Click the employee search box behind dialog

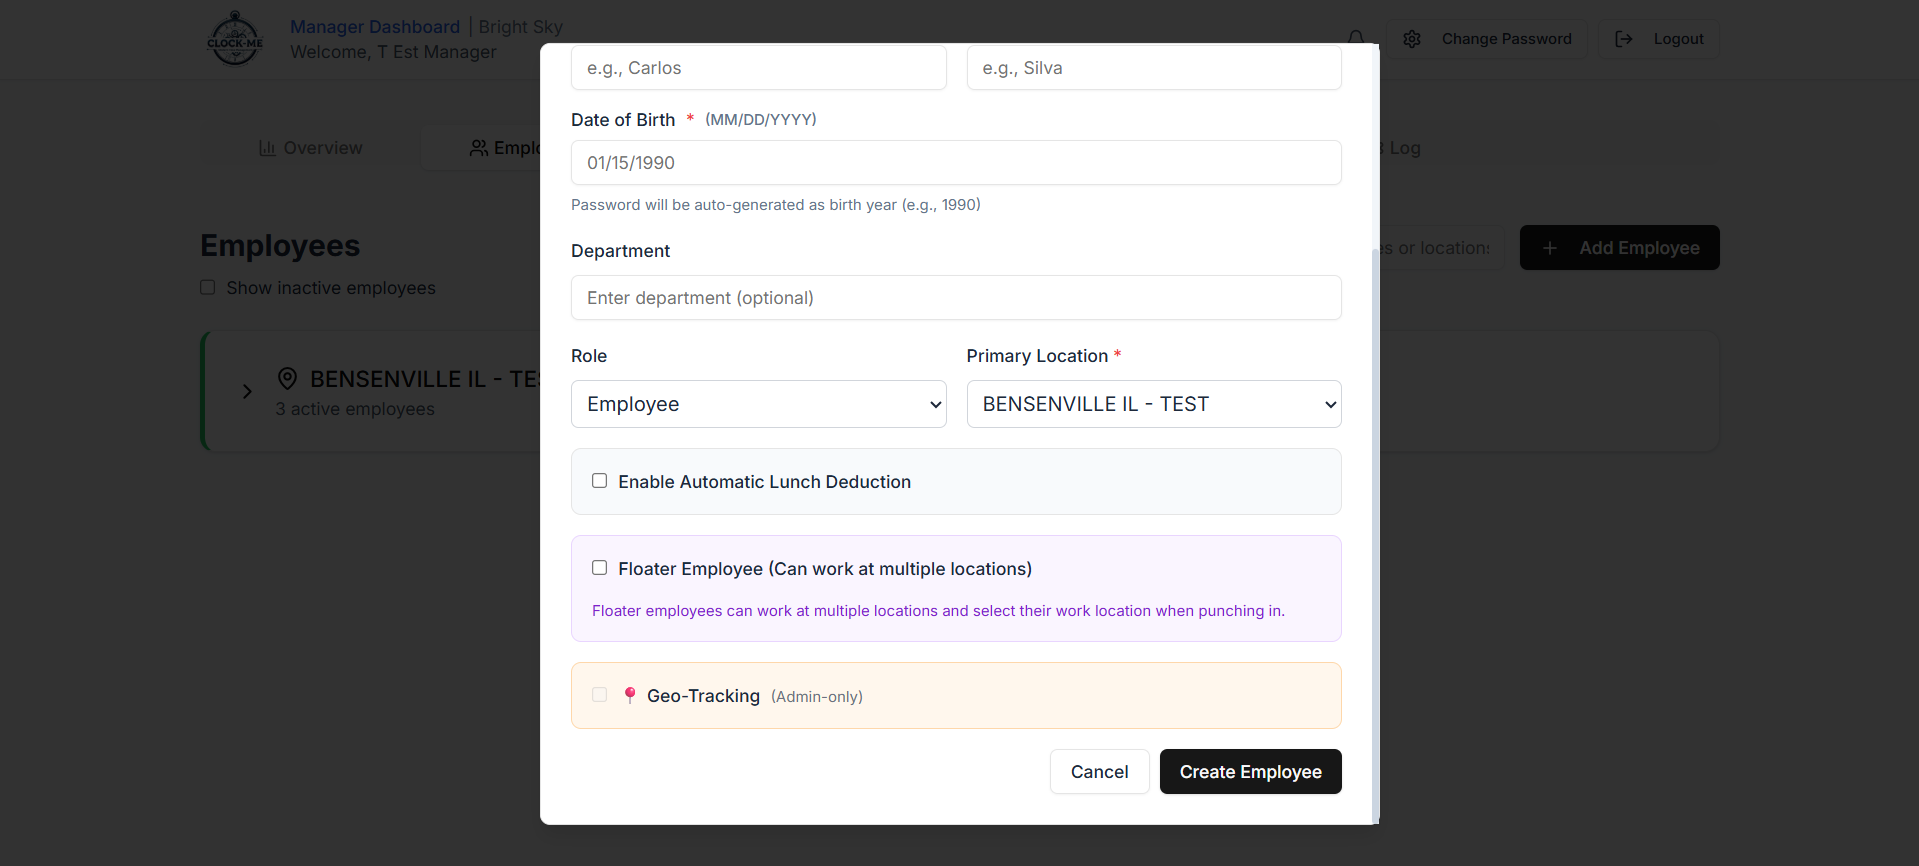[1442, 248]
